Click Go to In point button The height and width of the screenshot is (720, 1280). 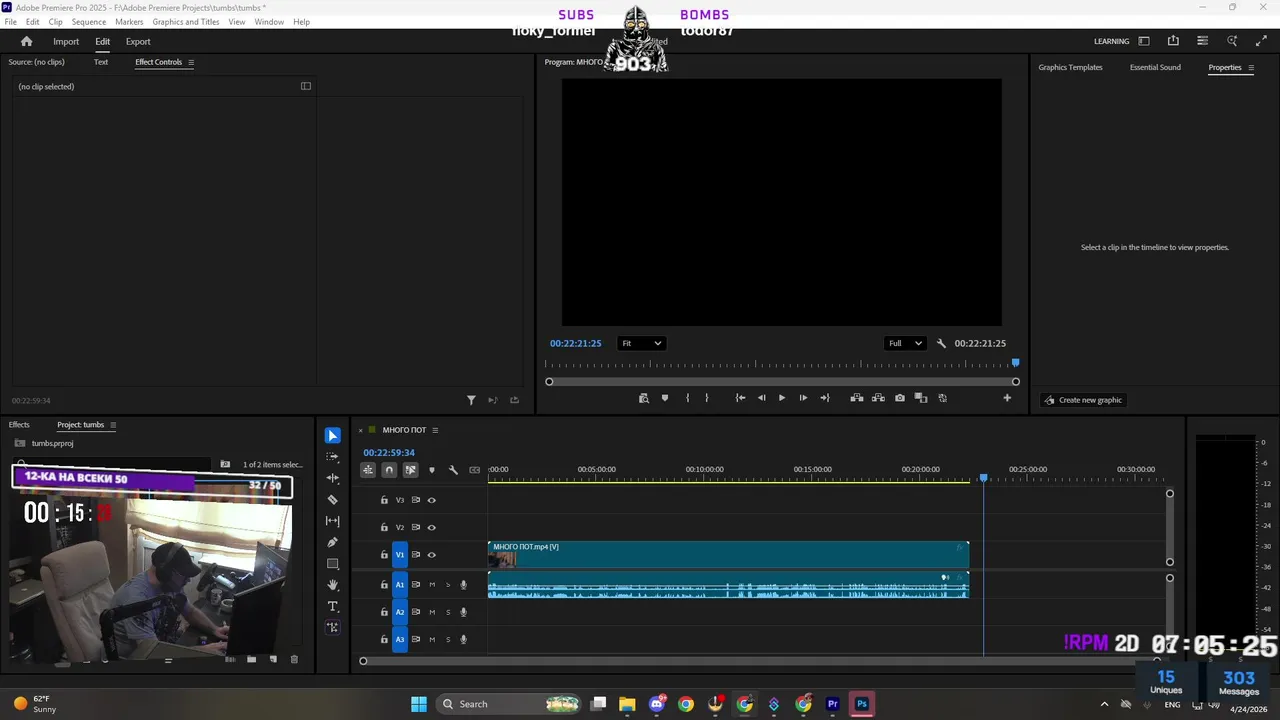click(x=740, y=398)
